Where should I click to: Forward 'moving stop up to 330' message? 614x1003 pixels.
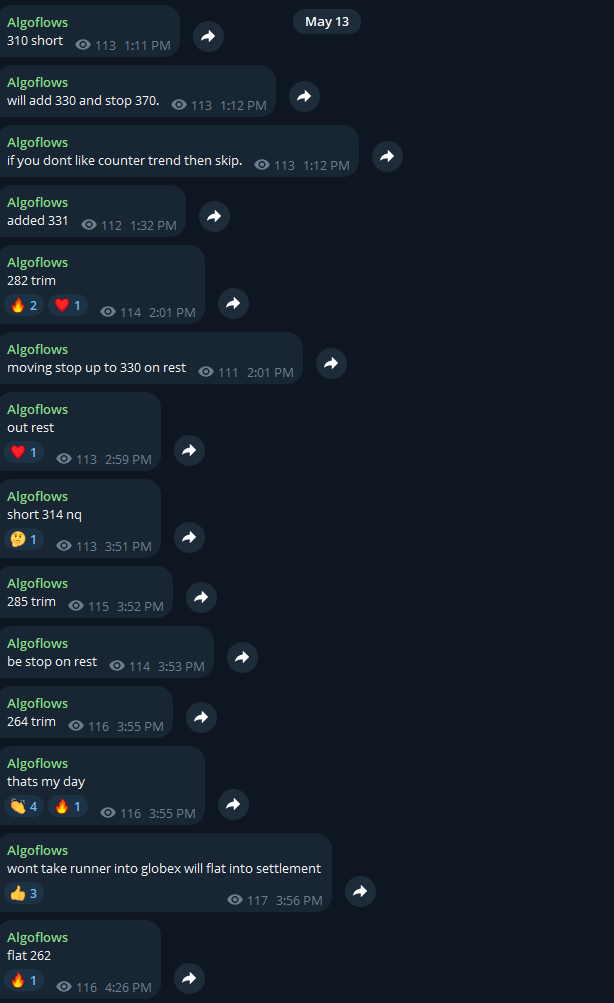[331, 363]
